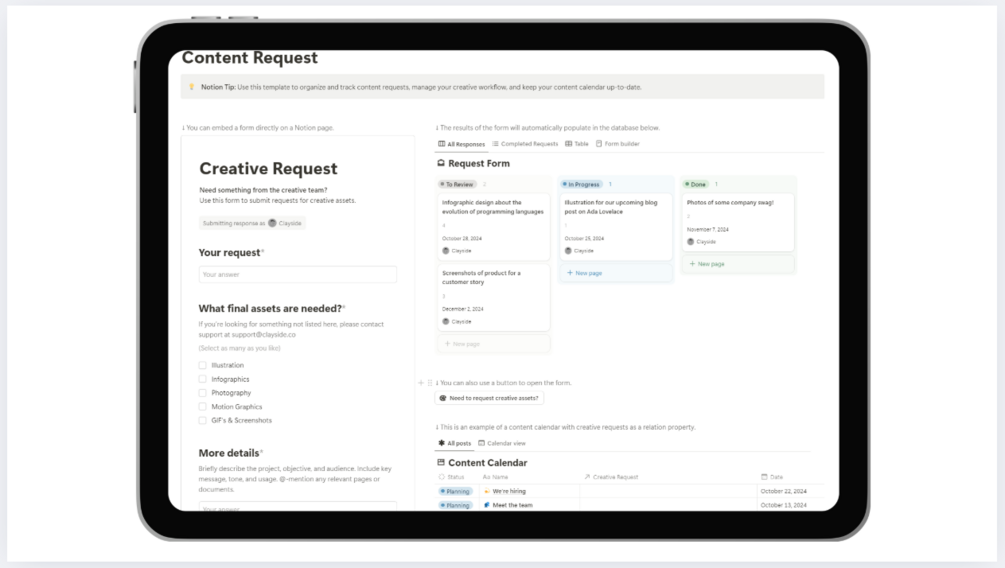Image resolution: width=1005 pixels, height=568 pixels.
Task: Tick the Photography checkbox
Action: click(x=203, y=393)
